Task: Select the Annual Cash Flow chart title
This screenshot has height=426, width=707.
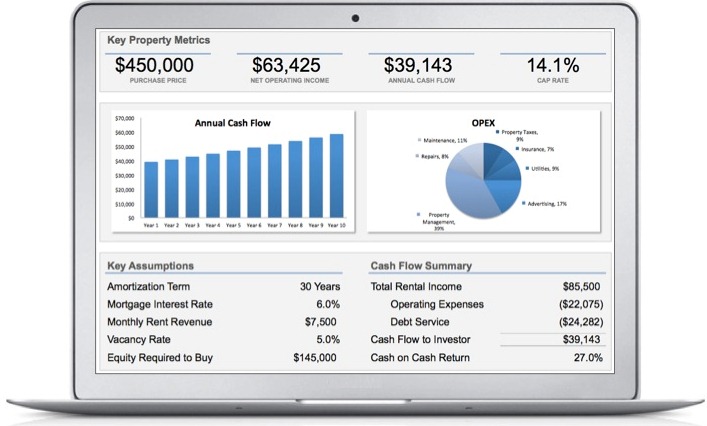Action: [233, 123]
